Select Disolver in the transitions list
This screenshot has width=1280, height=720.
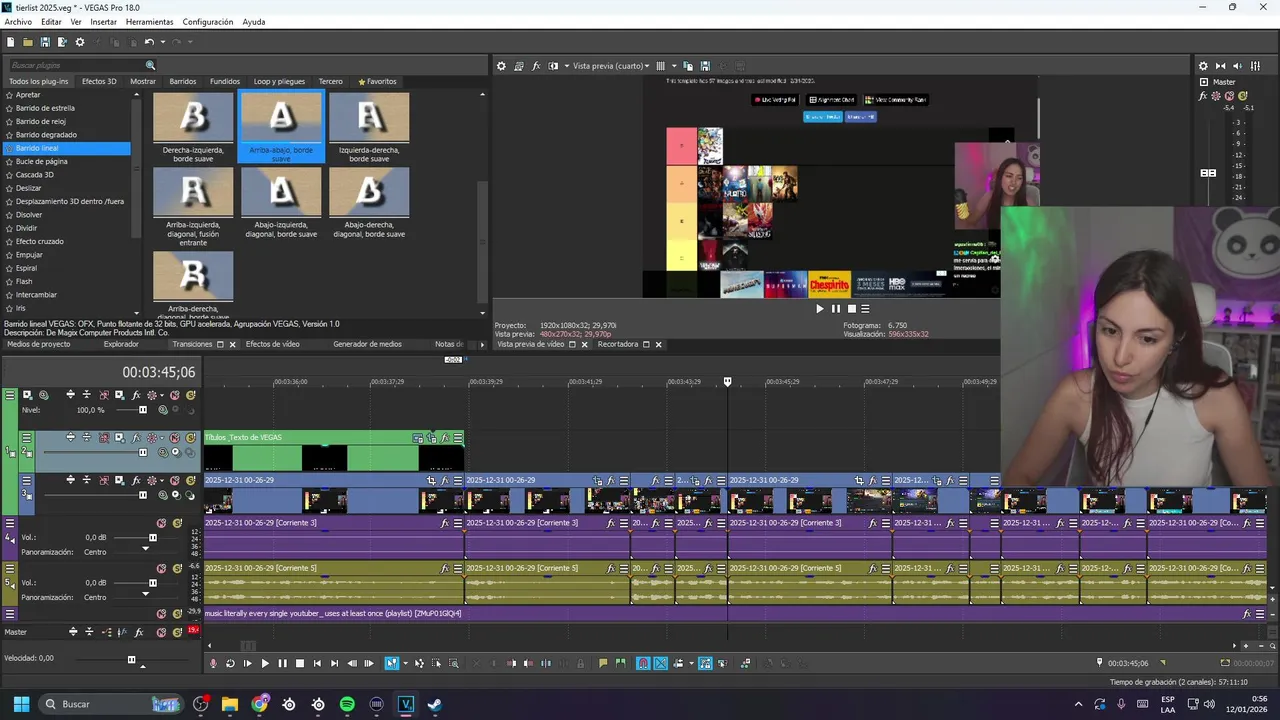pyautogui.click(x=29, y=215)
